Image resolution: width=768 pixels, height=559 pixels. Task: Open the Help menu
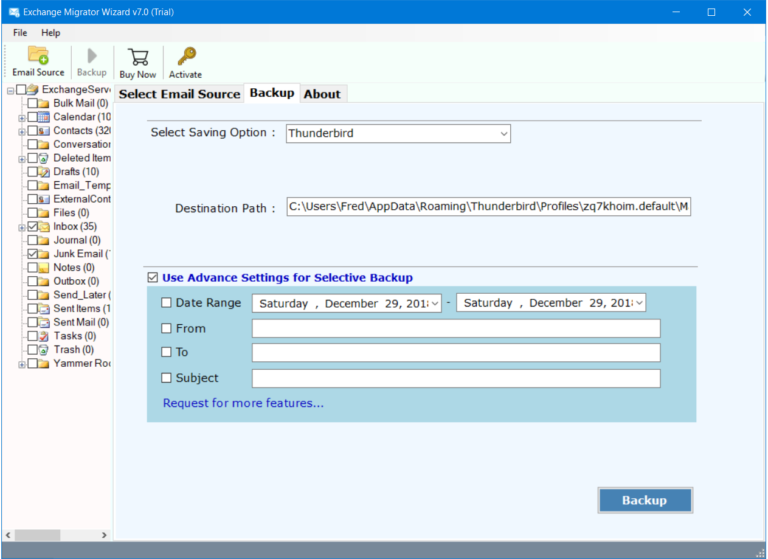50,33
